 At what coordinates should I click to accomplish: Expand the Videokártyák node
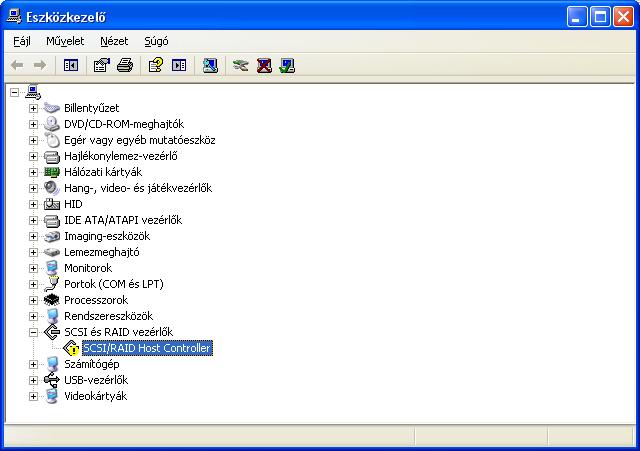[33, 396]
